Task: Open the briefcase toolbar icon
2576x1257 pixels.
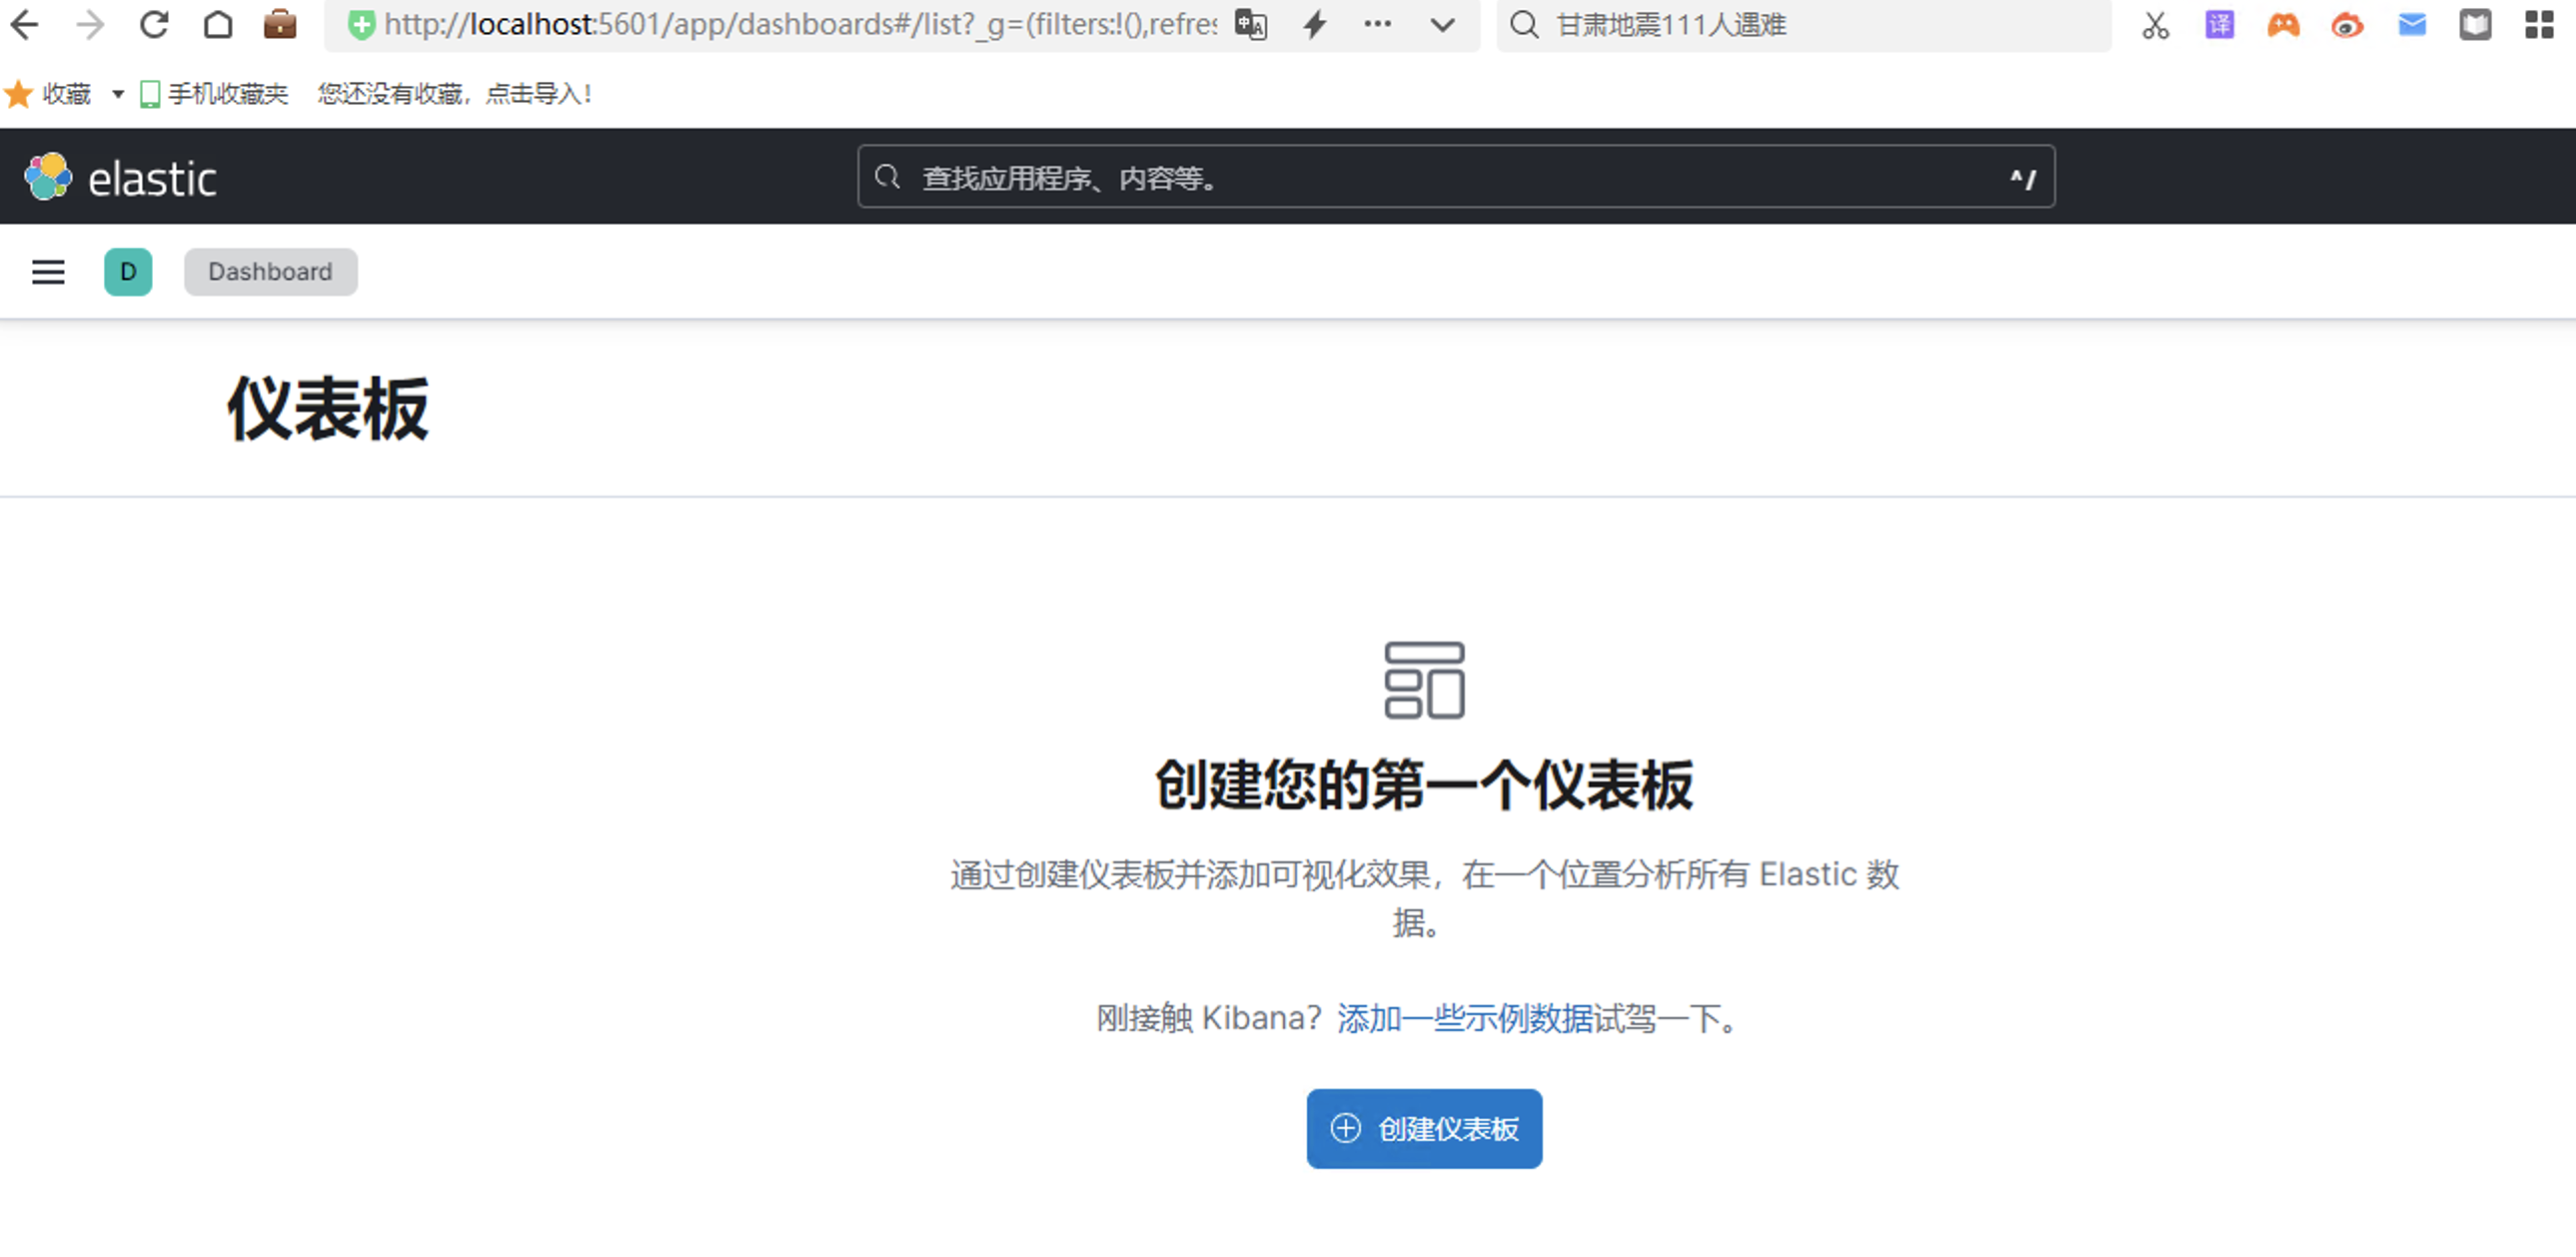Action: click(280, 24)
